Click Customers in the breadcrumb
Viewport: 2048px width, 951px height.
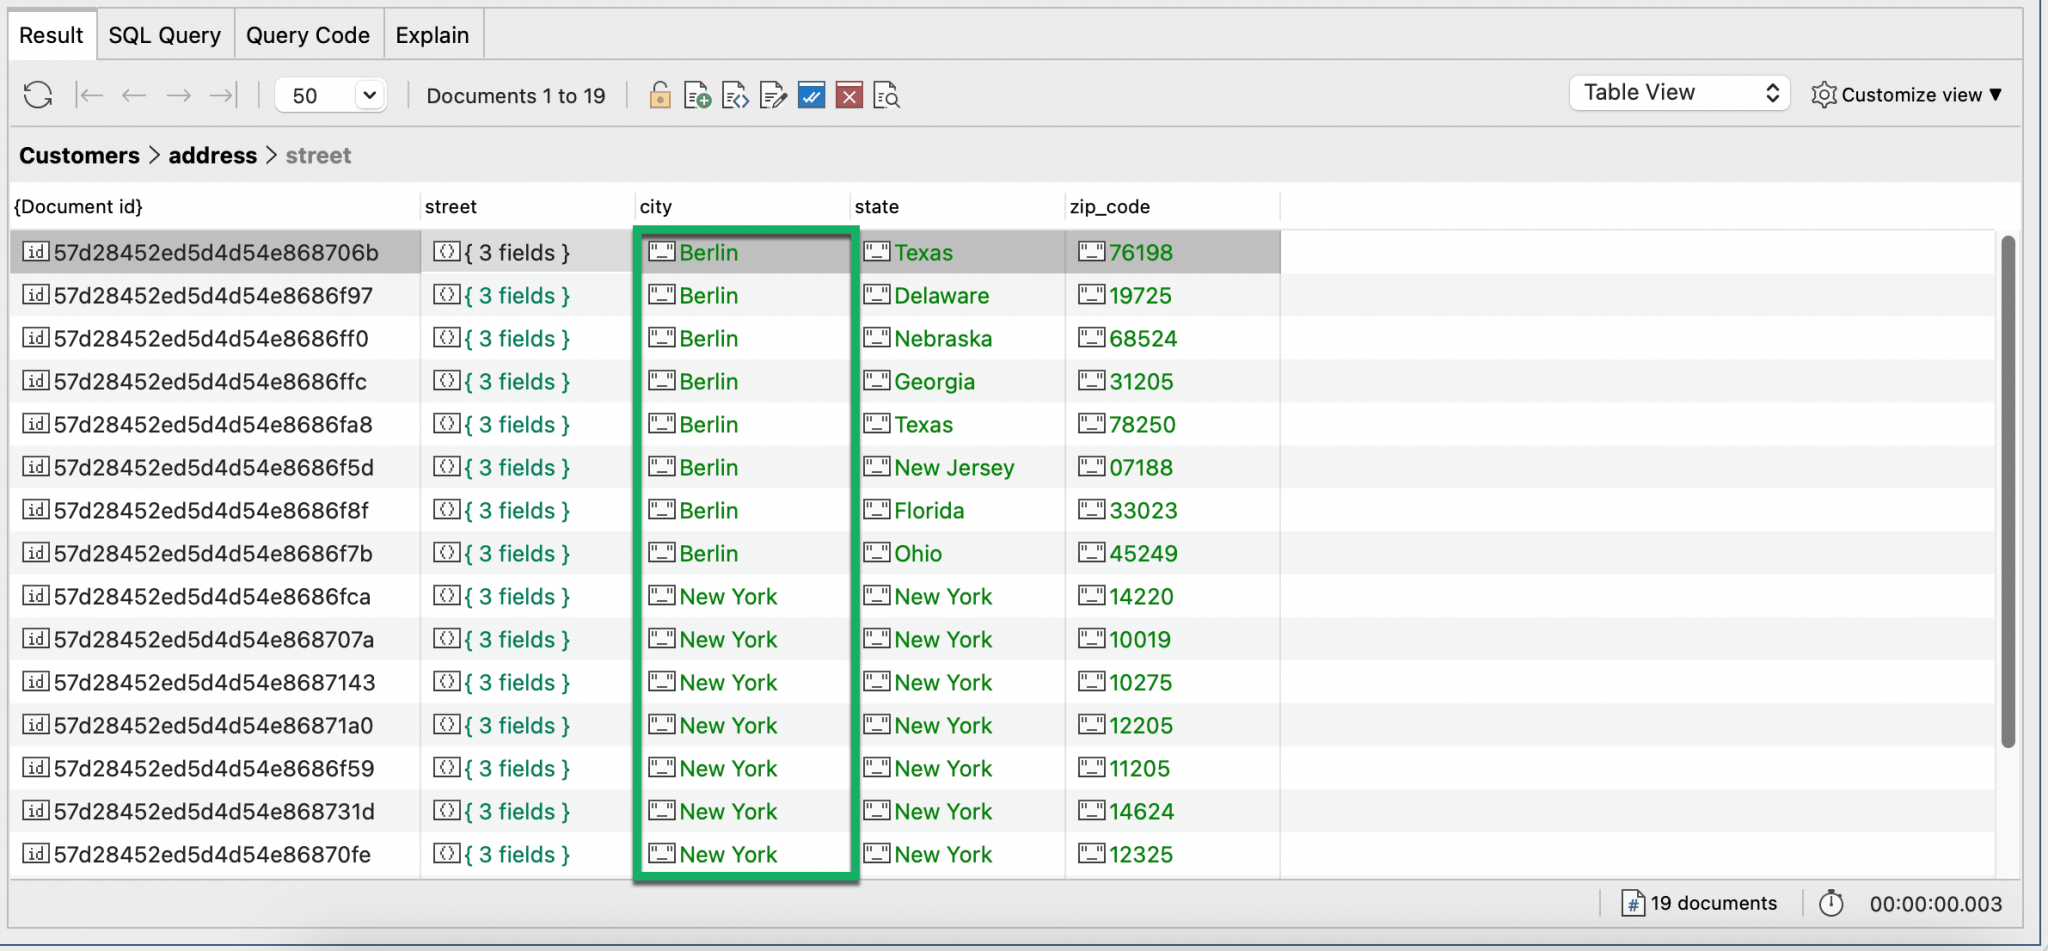80,155
